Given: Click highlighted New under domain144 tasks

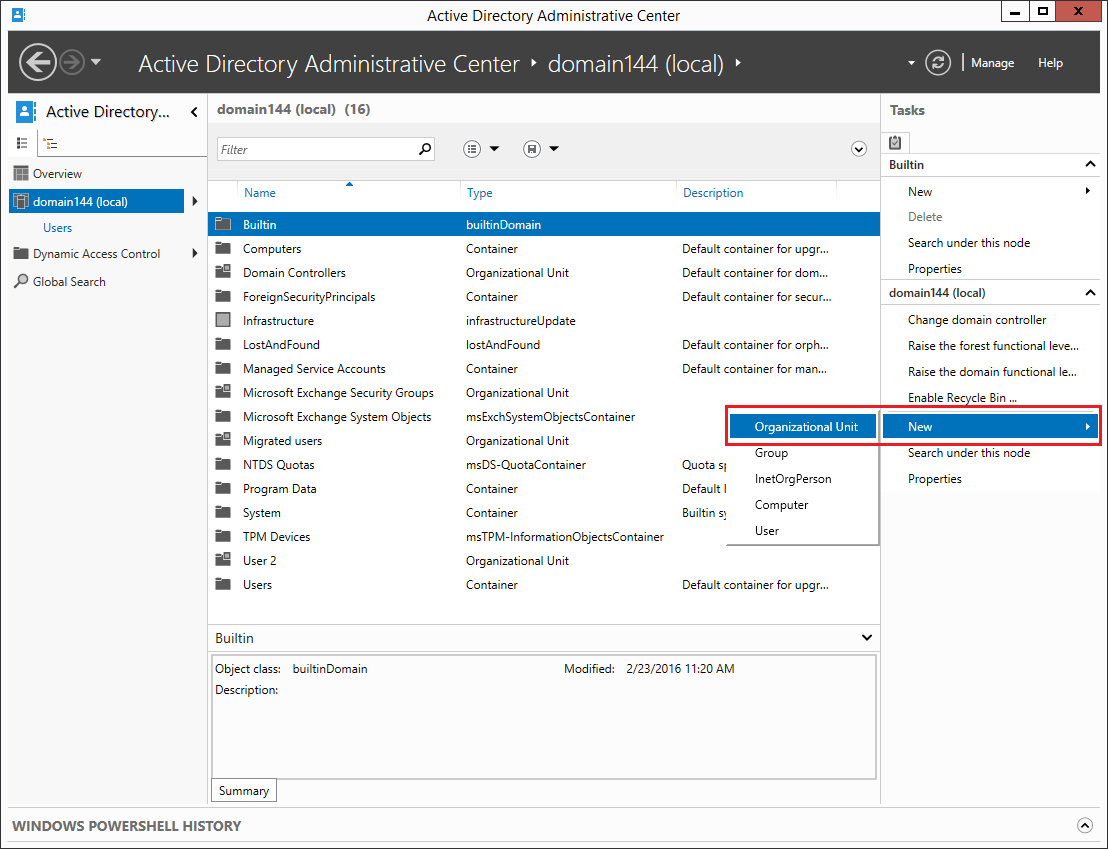Looking at the screenshot, I should click(x=990, y=426).
